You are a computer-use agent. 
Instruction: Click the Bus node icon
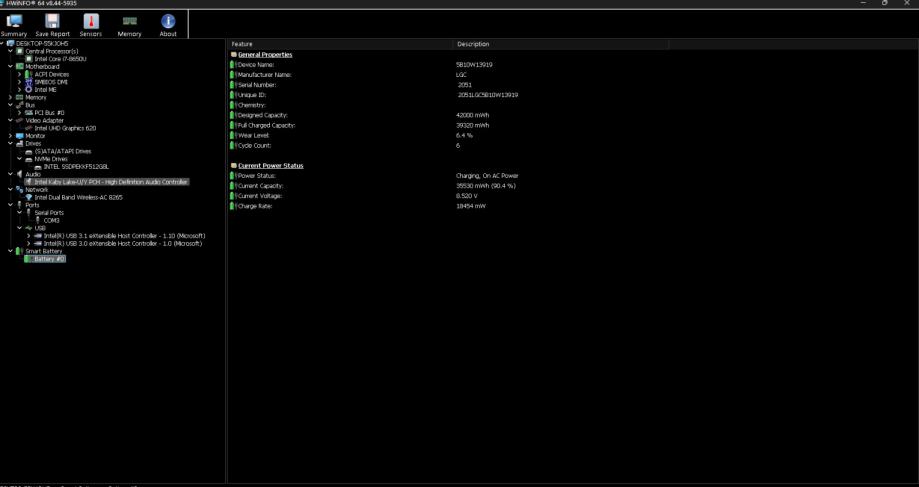coord(20,105)
